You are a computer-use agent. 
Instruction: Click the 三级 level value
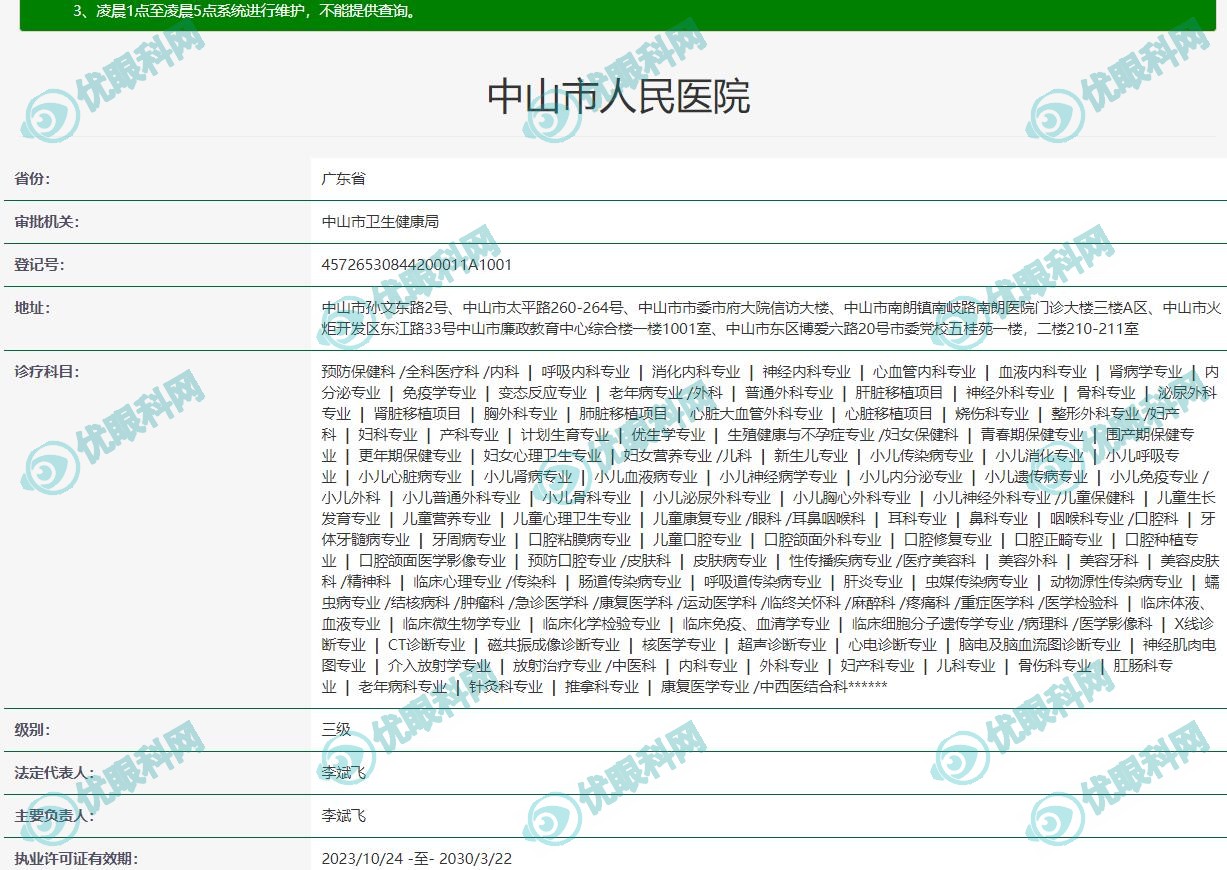pyautogui.click(x=336, y=730)
